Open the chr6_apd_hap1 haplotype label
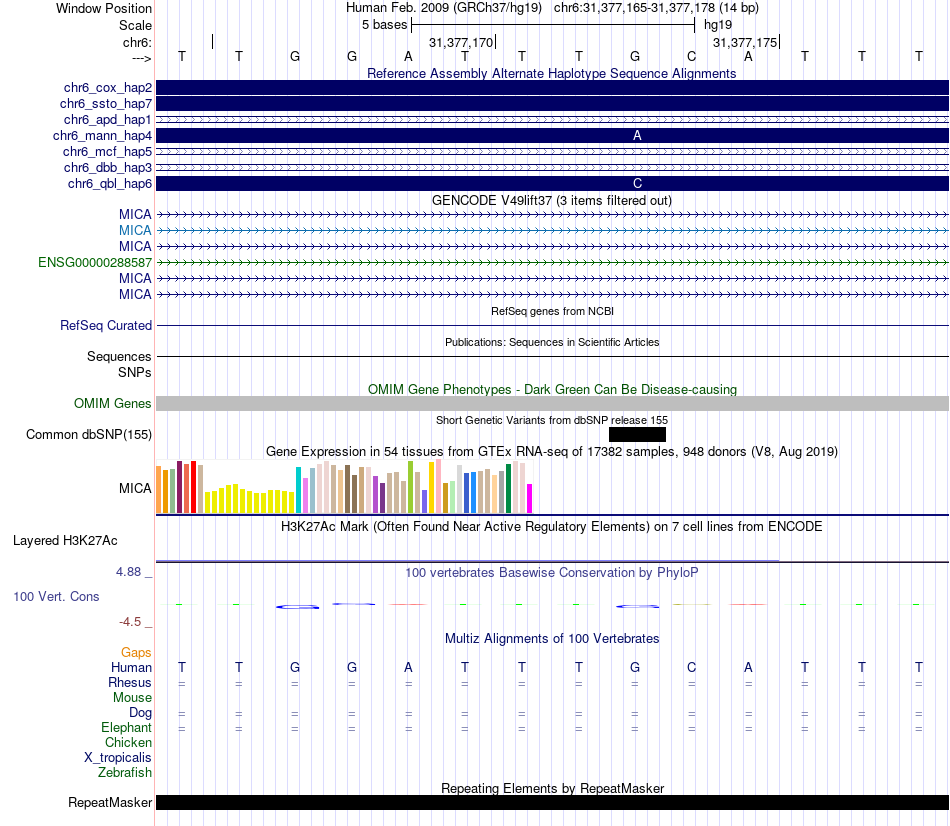This screenshot has height=826, width=950. (108, 120)
